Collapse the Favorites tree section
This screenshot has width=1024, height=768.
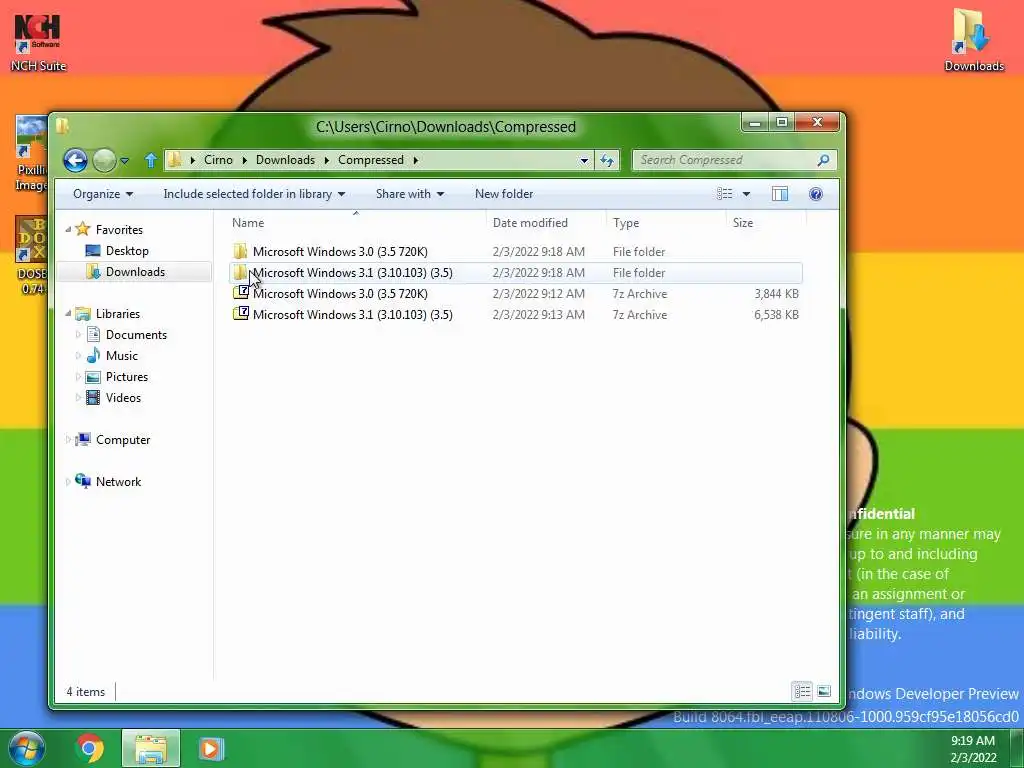(x=68, y=229)
